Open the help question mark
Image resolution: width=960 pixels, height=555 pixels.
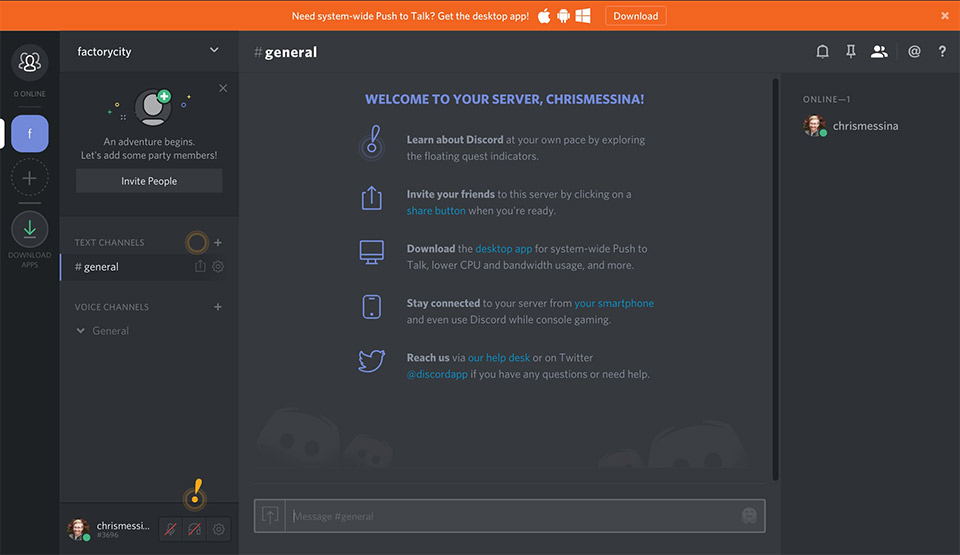[942, 51]
